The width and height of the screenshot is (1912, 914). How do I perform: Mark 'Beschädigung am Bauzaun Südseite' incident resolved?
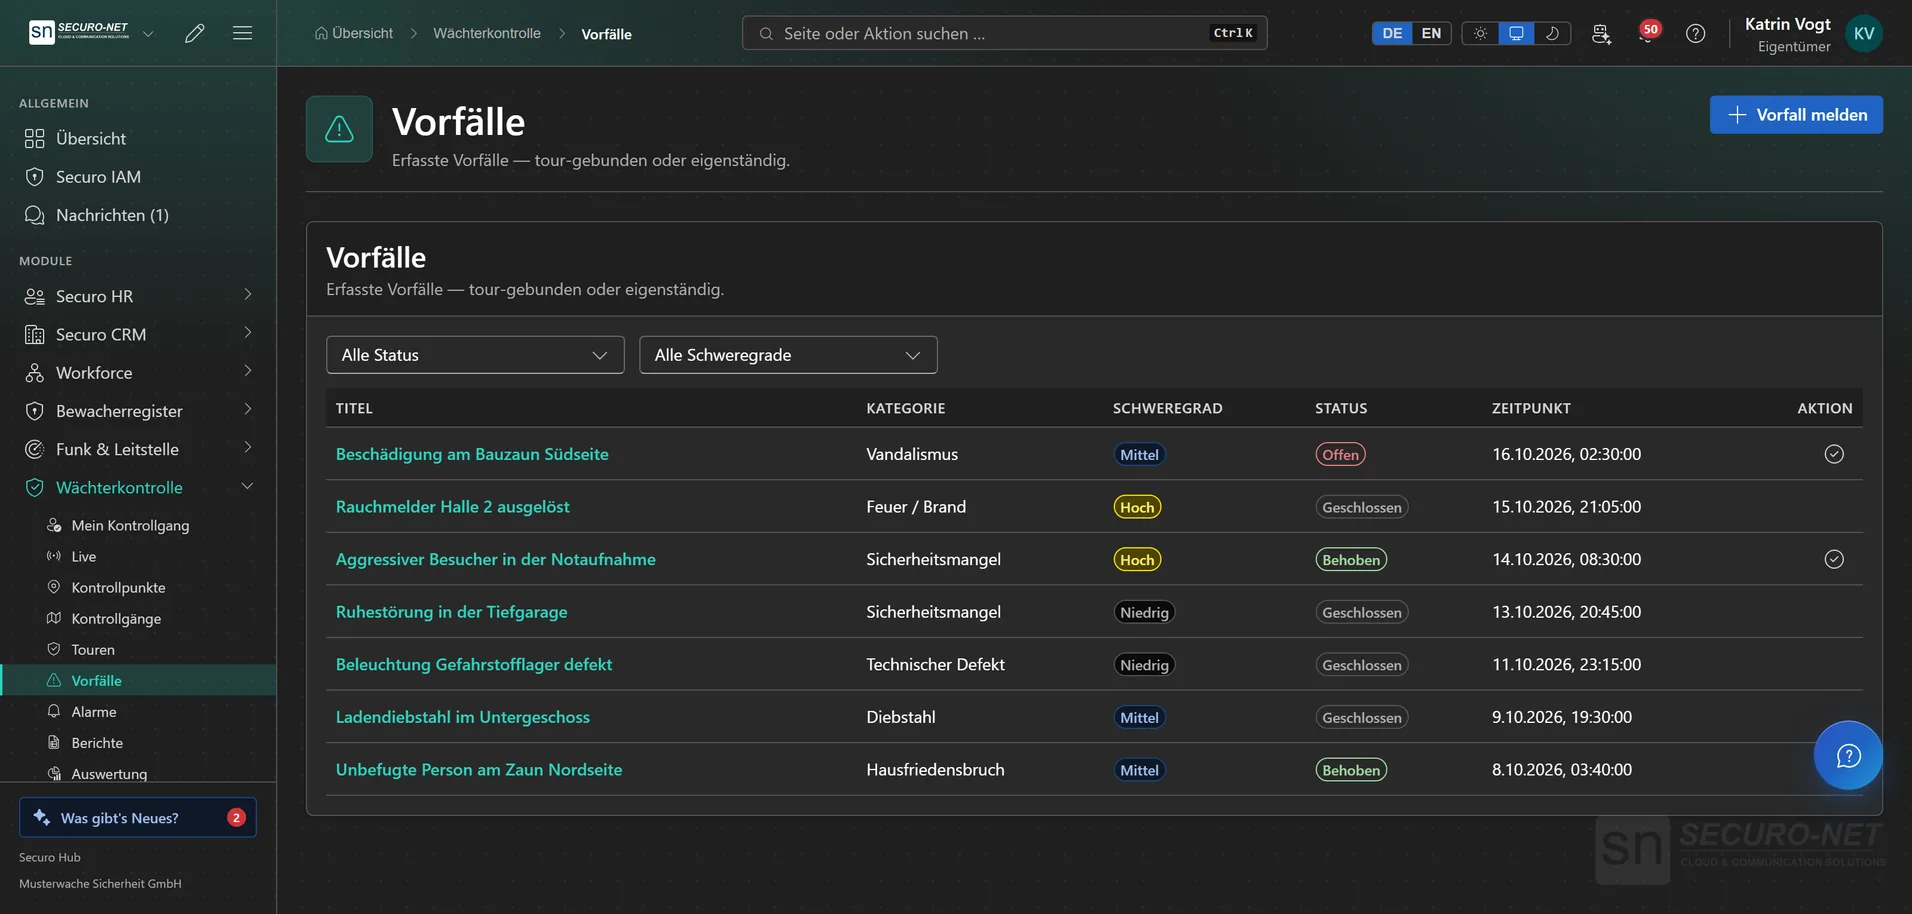[x=1834, y=454]
